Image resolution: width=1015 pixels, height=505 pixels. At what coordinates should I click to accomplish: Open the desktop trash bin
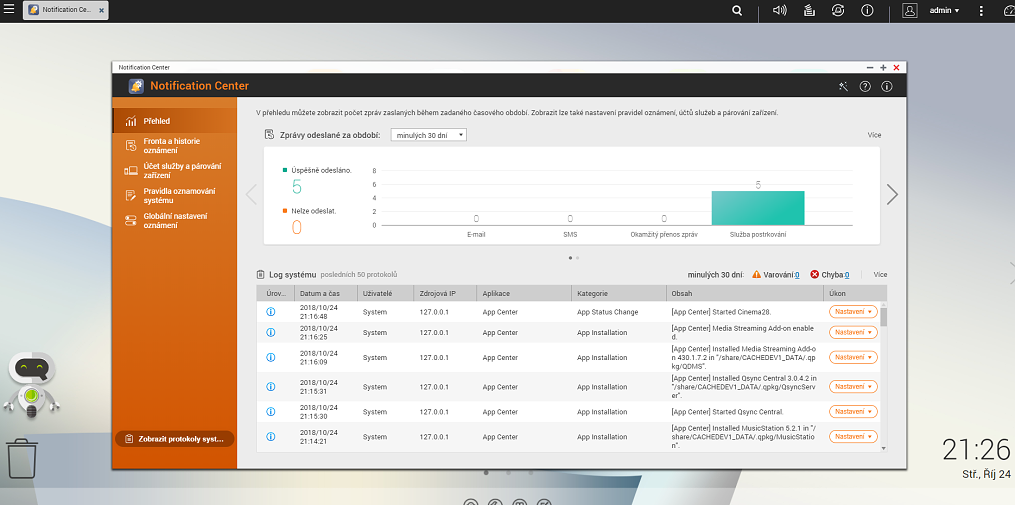tap(22, 459)
